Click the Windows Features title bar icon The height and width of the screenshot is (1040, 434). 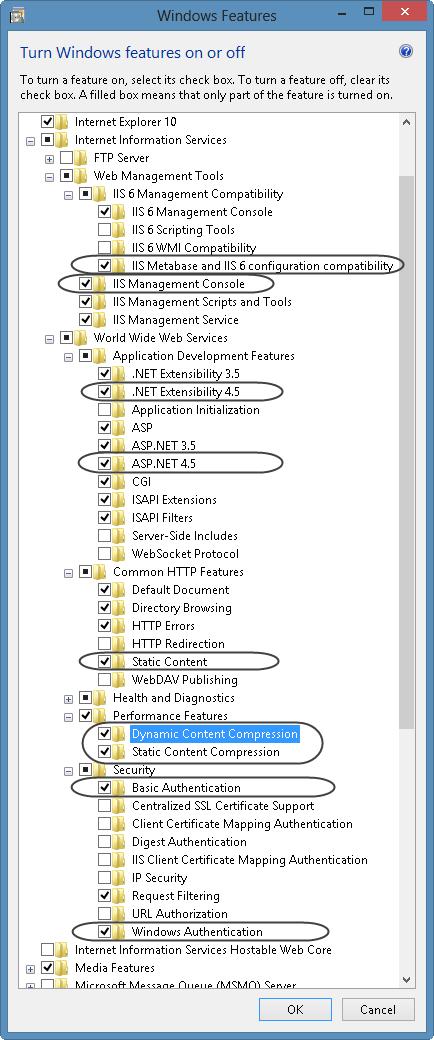click(18, 13)
